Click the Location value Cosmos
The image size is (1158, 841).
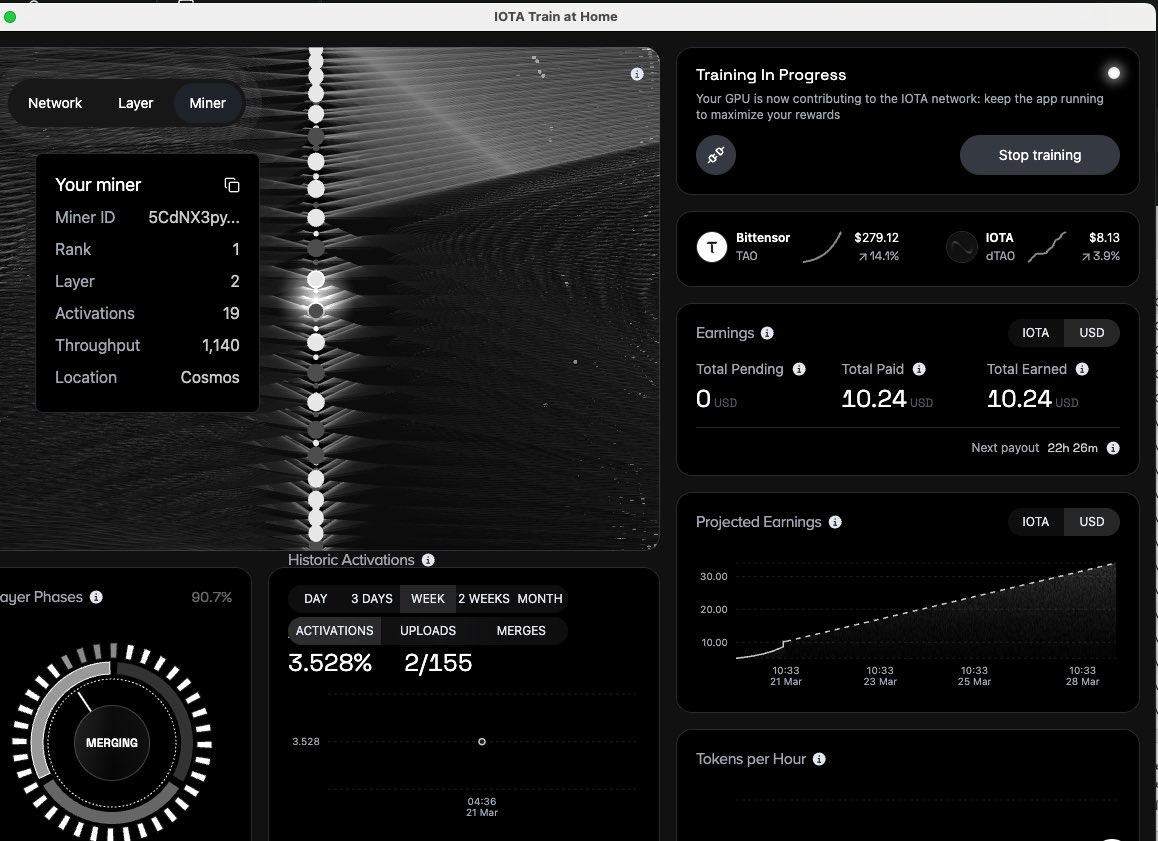click(210, 377)
